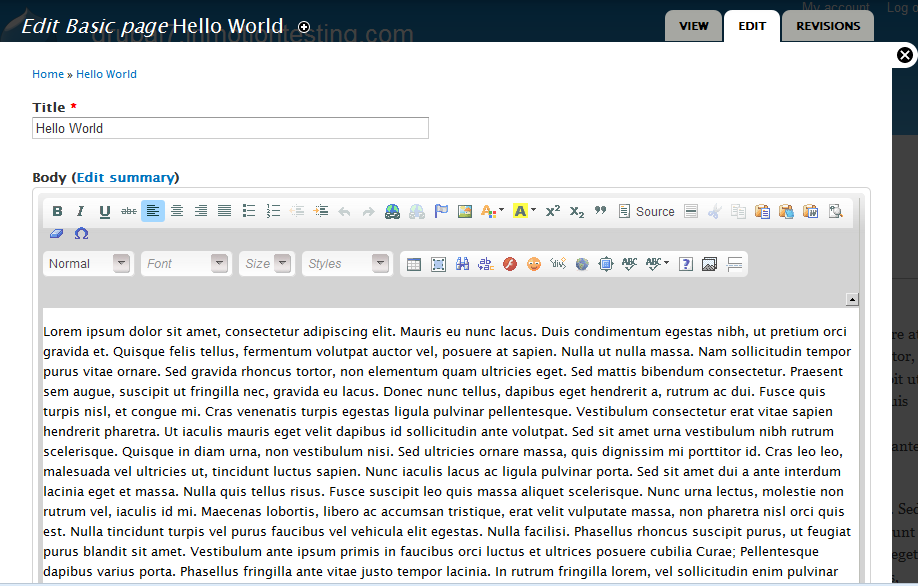The width and height of the screenshot is (918, 586).
Task: Click the Cut scissors icon
Action: 714,211
